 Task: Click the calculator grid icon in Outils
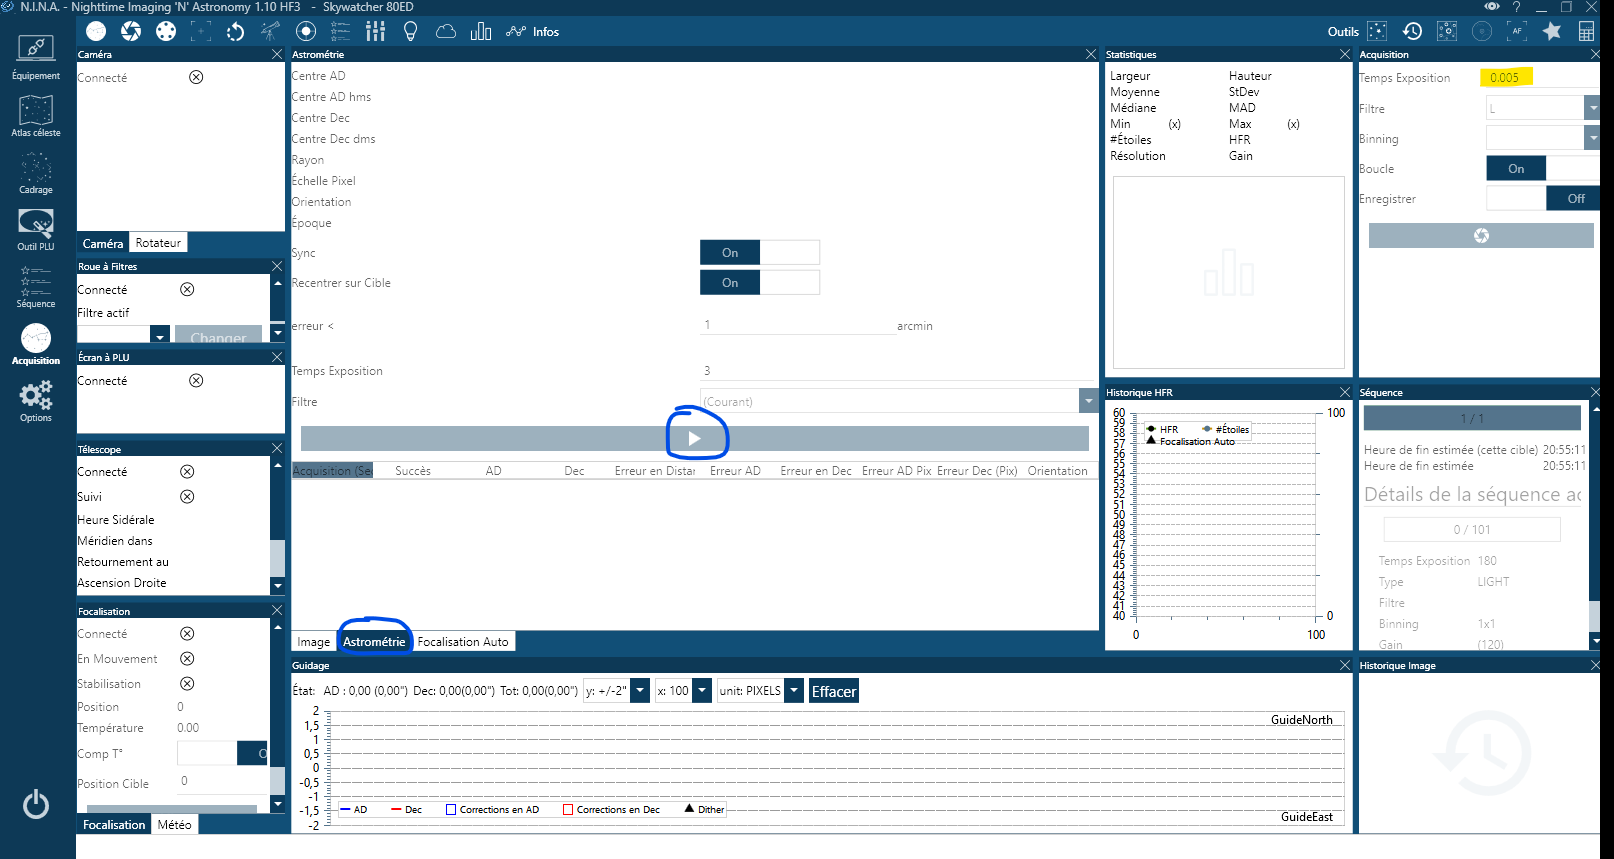[x=1586, y=31]
